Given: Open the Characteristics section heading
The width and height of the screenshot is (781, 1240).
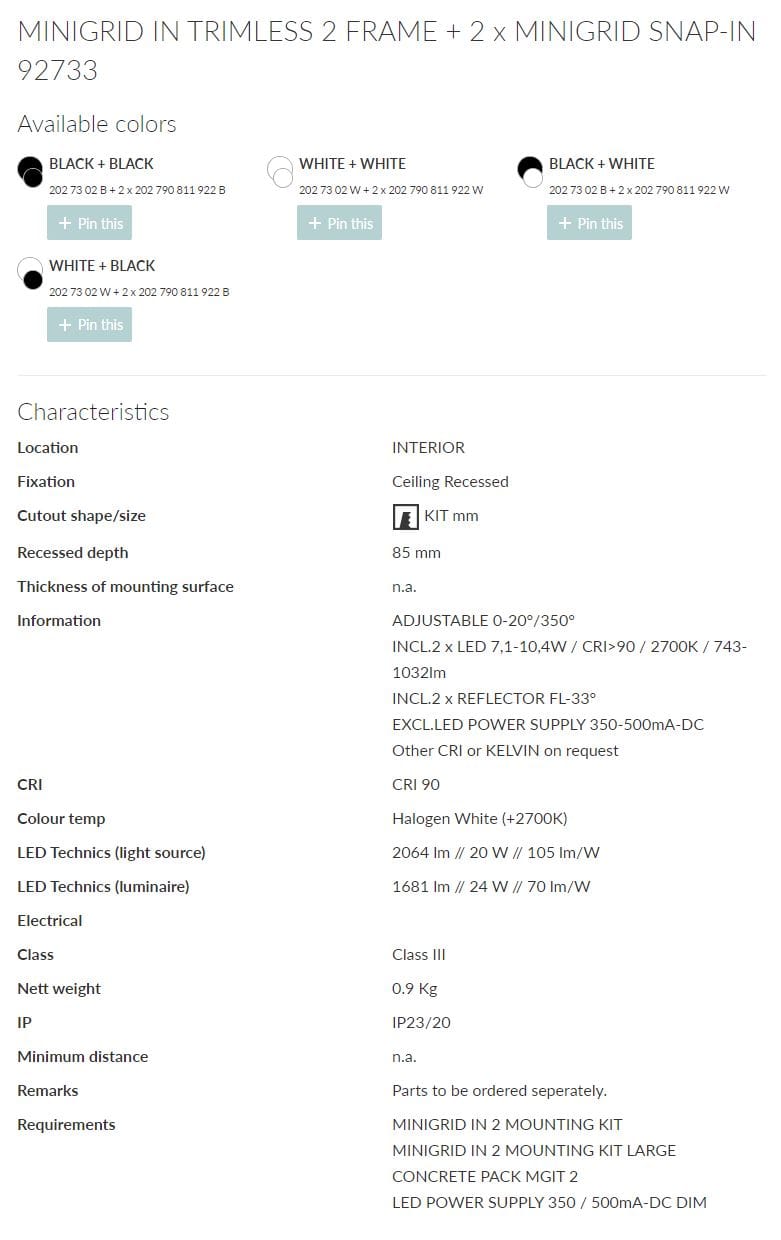Looking at the screenshot, I should (x=93, y=411).
